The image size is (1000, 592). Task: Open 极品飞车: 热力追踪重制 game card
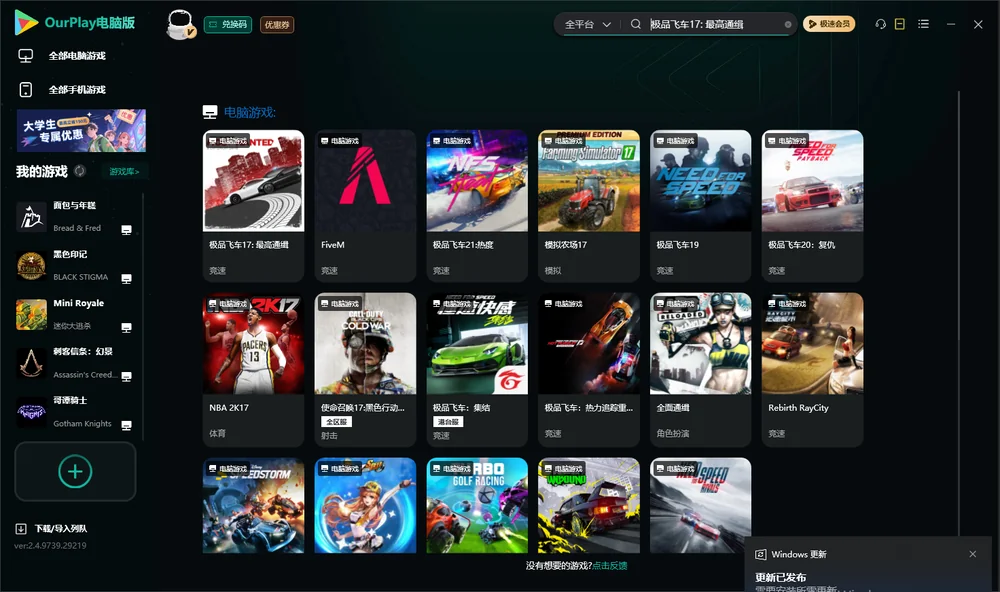point(589,369)
